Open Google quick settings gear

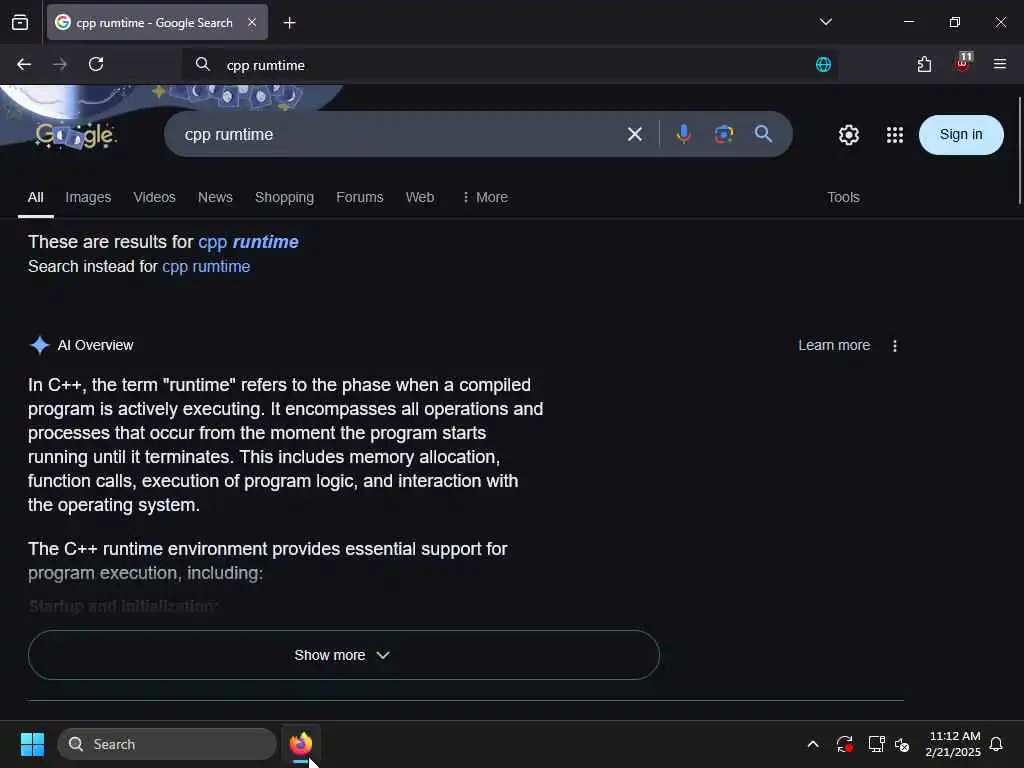[848, 135]
